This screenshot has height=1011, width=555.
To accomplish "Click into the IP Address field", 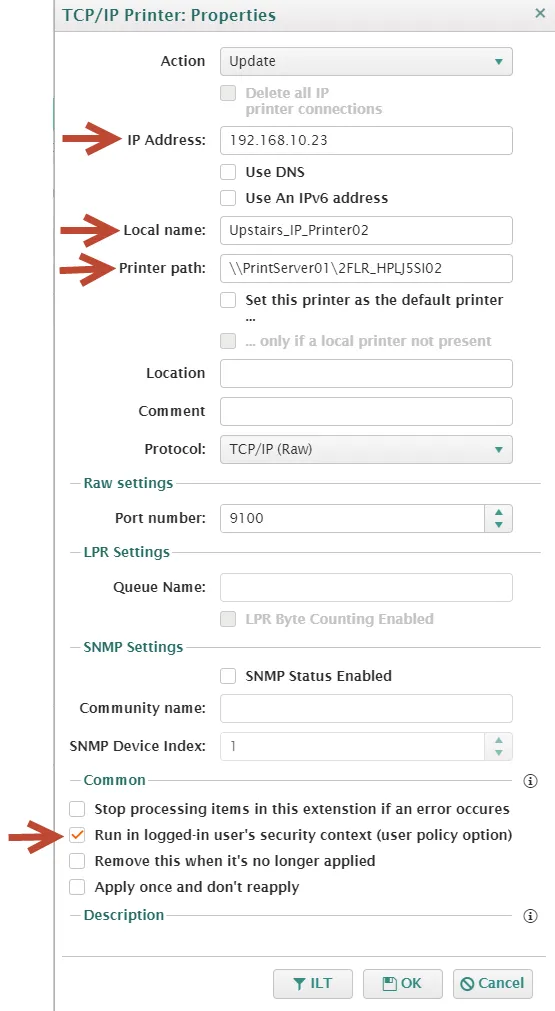I will coord(366,140).
